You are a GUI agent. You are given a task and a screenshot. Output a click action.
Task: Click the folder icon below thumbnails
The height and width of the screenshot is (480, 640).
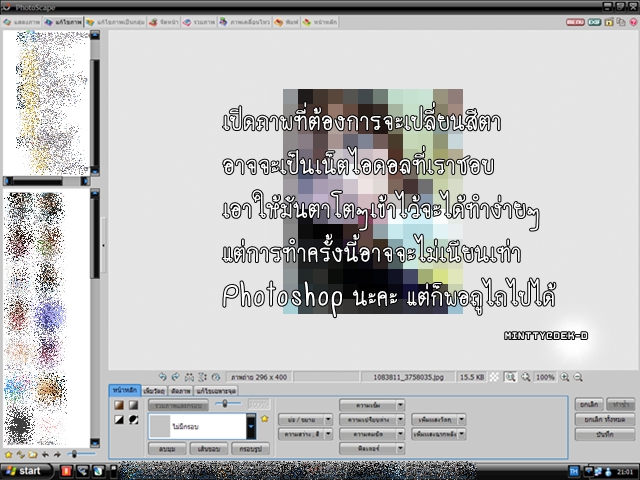click(x=33, y=454)
